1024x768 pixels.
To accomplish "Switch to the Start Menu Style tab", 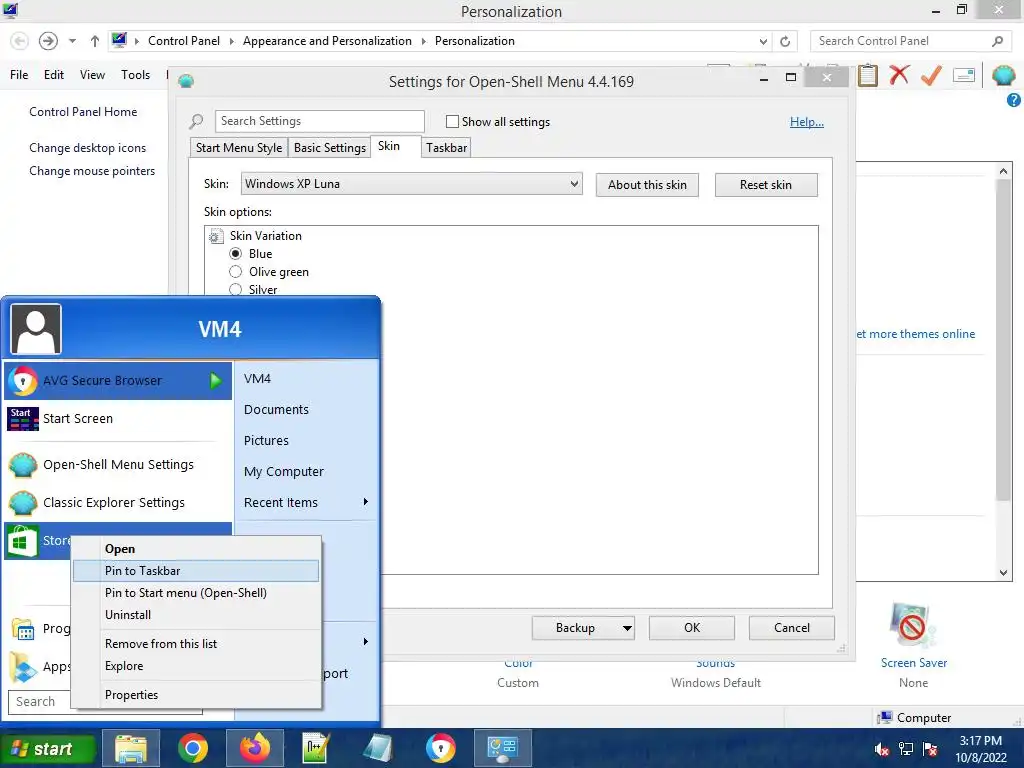I will (239, 148).
